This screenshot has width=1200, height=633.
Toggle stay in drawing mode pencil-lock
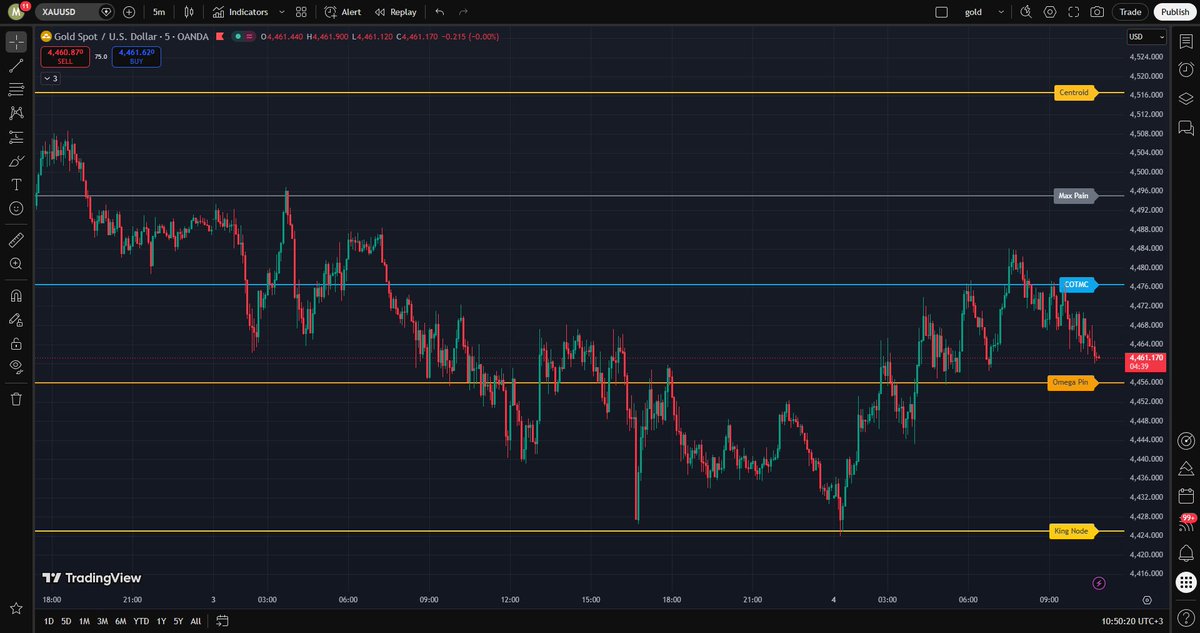pyautogui.click(x=16, y=320)
